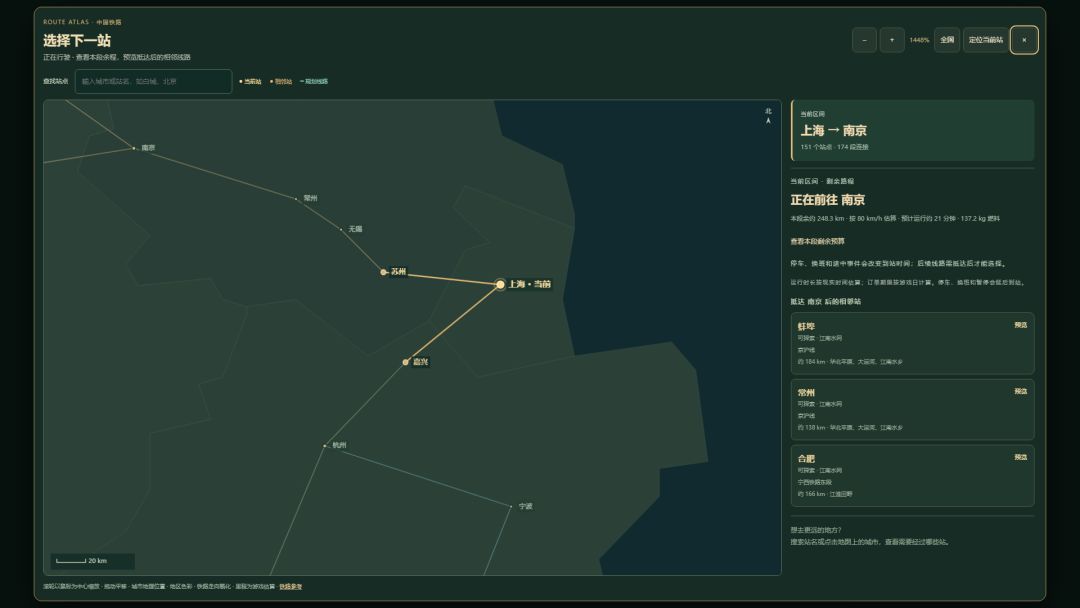Image resolution: width=1080 pixels, height=608 pixels.
Task: Preview the 常州 neighbouring station card
Action: click(912, 409)
